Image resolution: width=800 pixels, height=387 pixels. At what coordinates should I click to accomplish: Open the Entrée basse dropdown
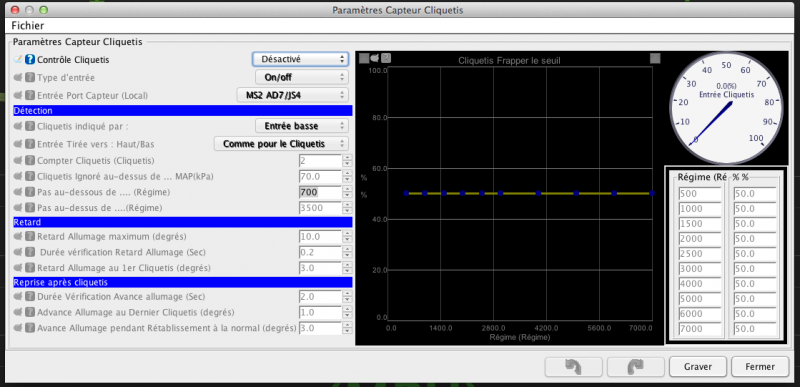click(x=302, y=126)
